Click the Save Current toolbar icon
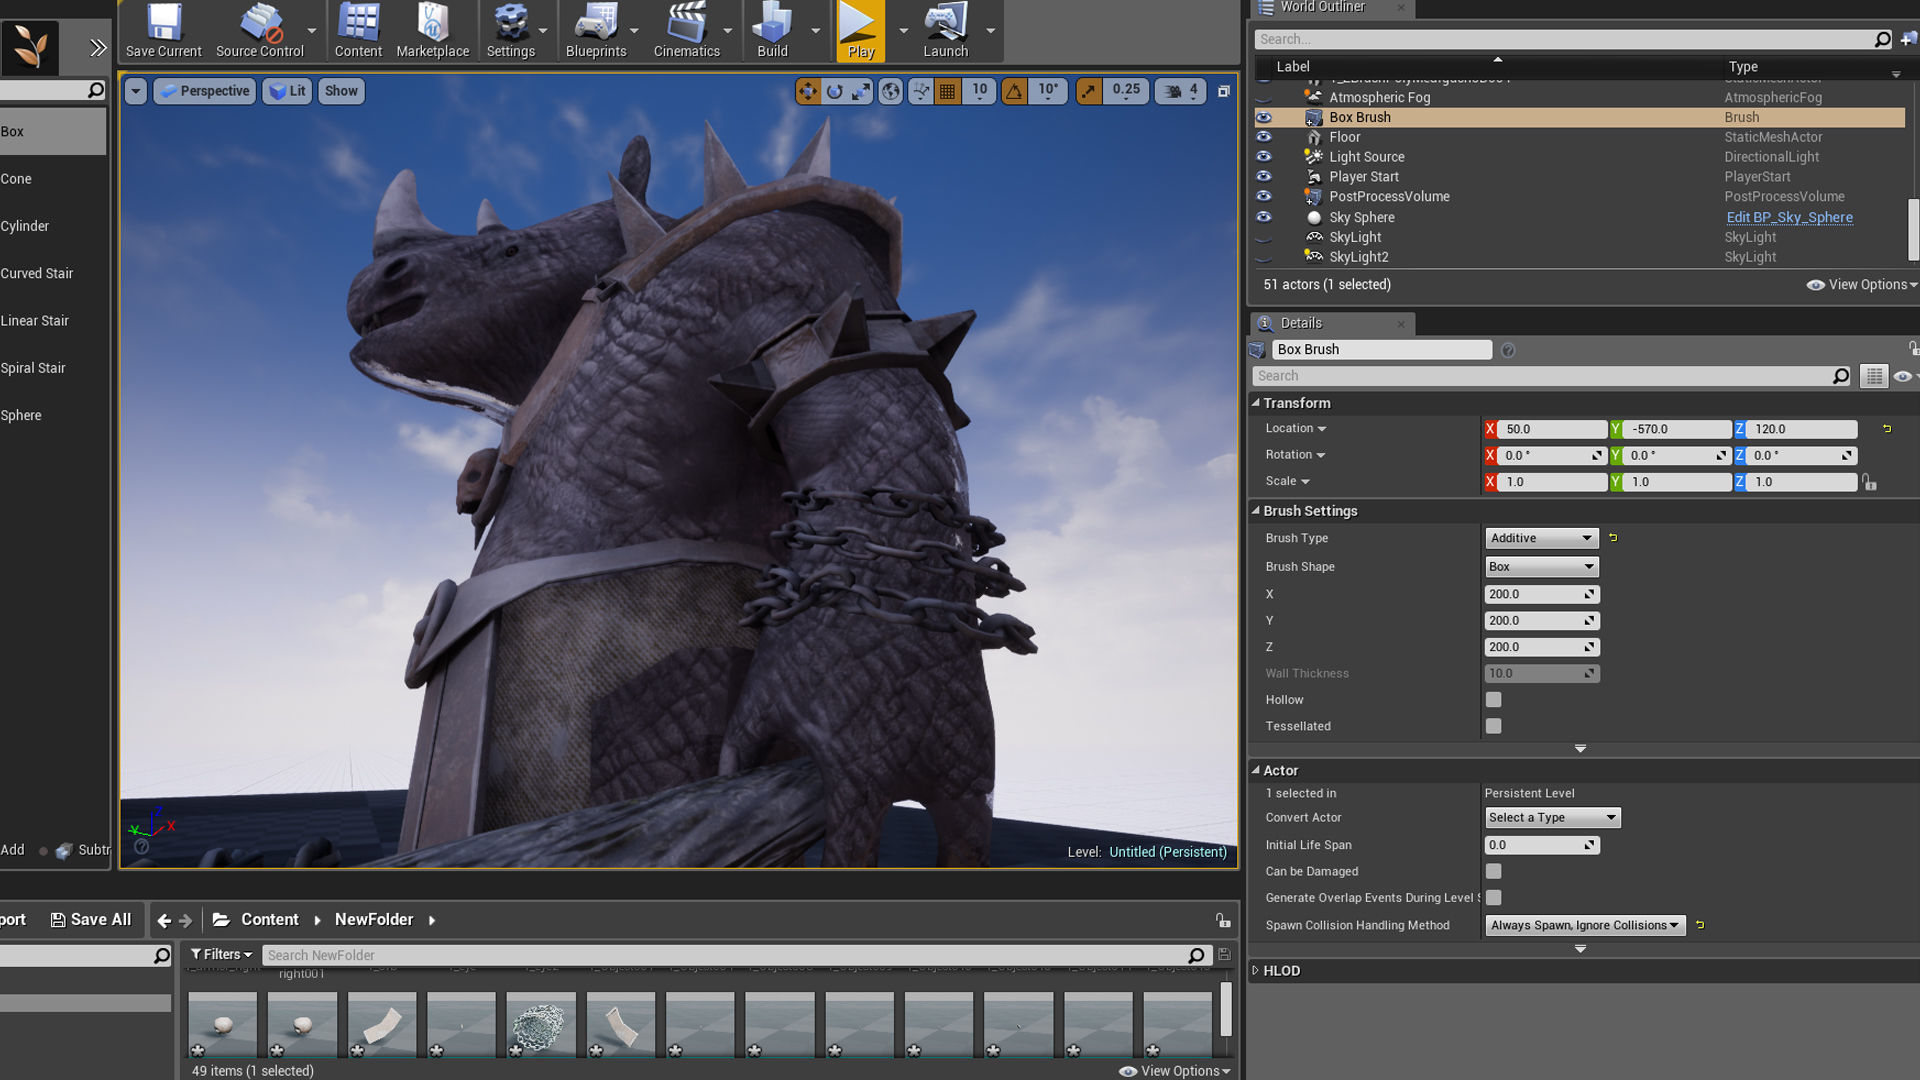 (x=164, y=31)
